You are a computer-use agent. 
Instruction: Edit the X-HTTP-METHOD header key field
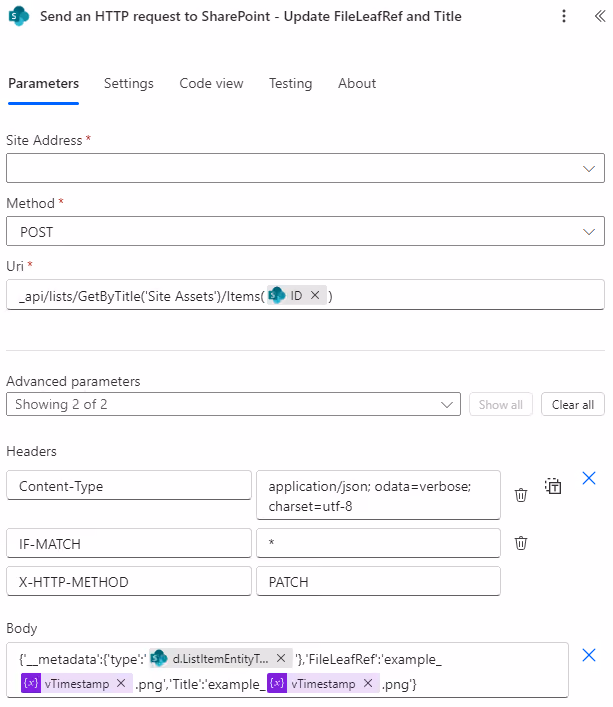point(129,581)
